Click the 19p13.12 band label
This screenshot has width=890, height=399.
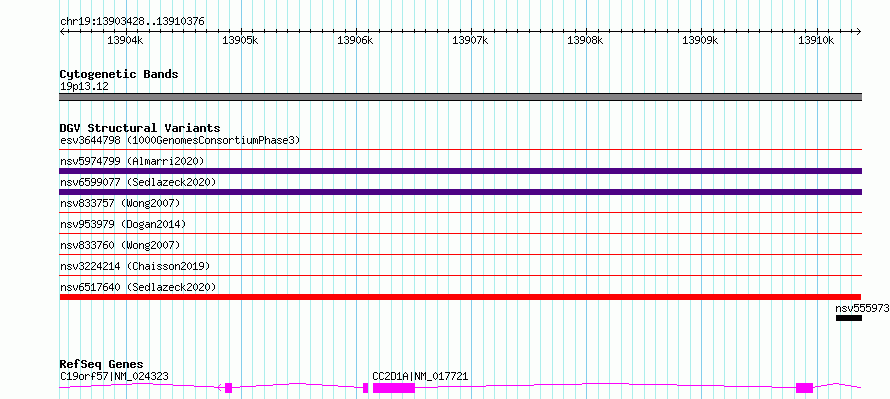pos(84,87)
